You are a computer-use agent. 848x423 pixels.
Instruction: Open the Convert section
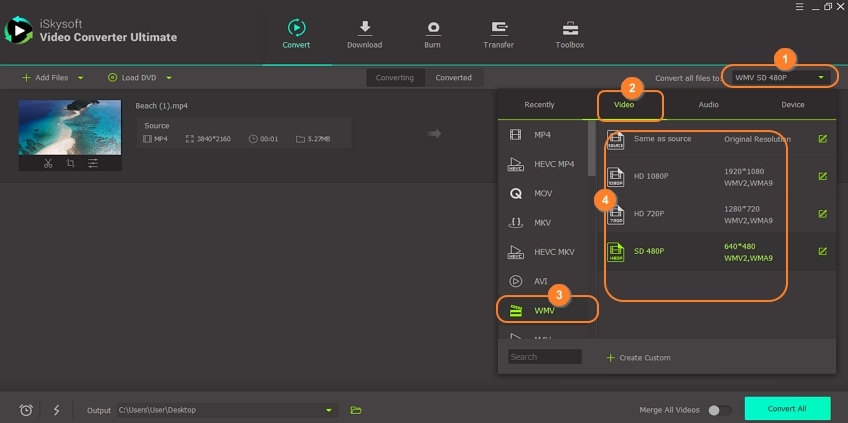(x=296, y=34)
